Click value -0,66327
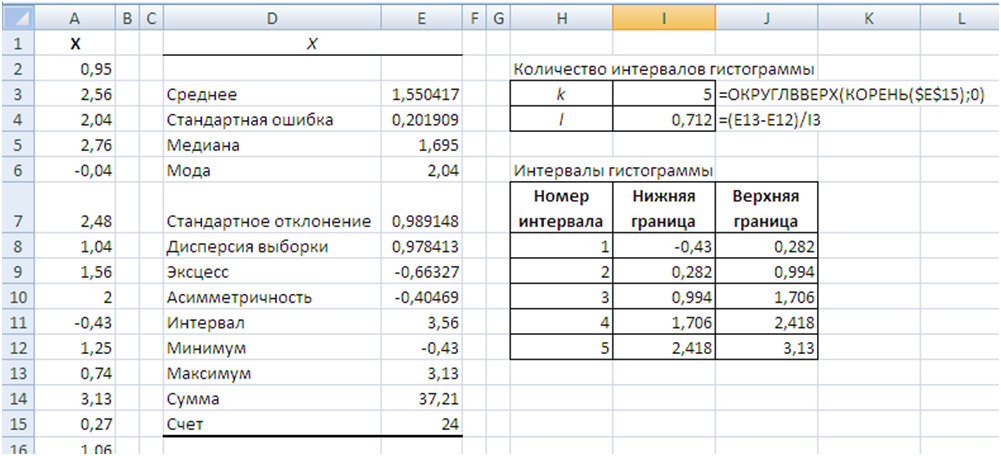This screenshot has height=456, width=1001. click(421, 273)
